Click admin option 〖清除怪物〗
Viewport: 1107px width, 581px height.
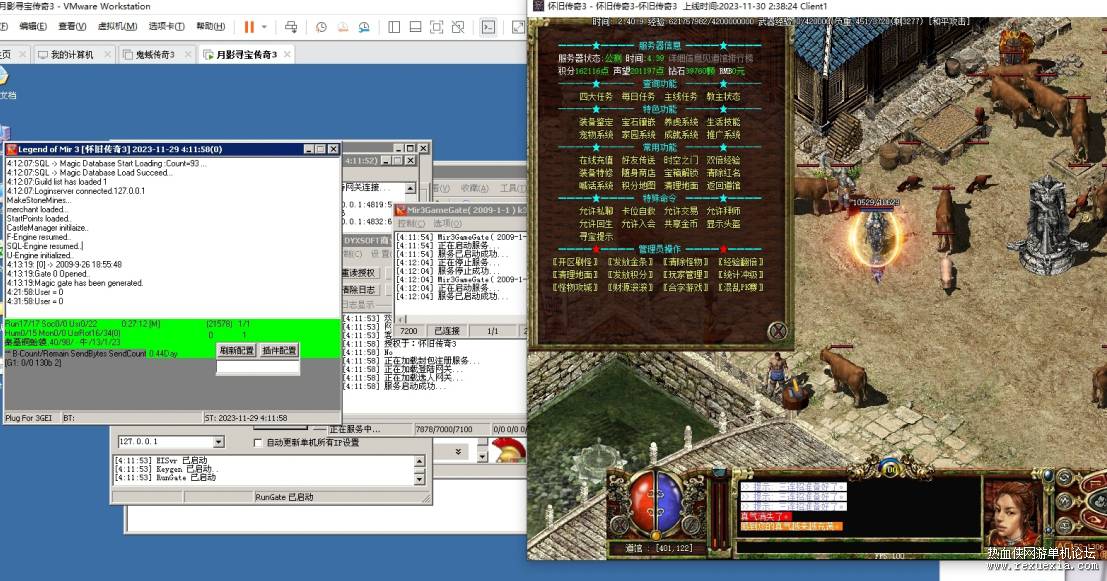[x=686, y=262]
